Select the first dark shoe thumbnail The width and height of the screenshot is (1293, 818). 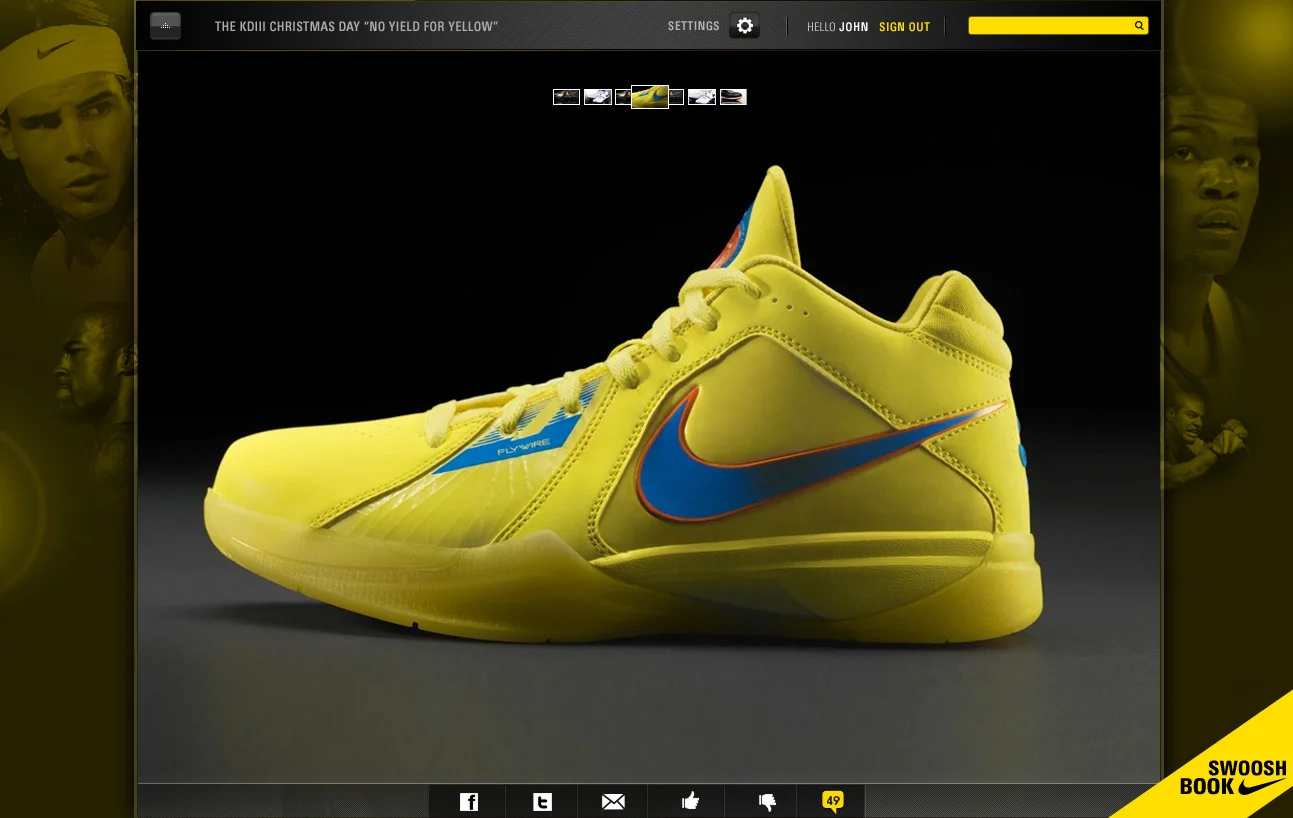click(x=566, y=97)
